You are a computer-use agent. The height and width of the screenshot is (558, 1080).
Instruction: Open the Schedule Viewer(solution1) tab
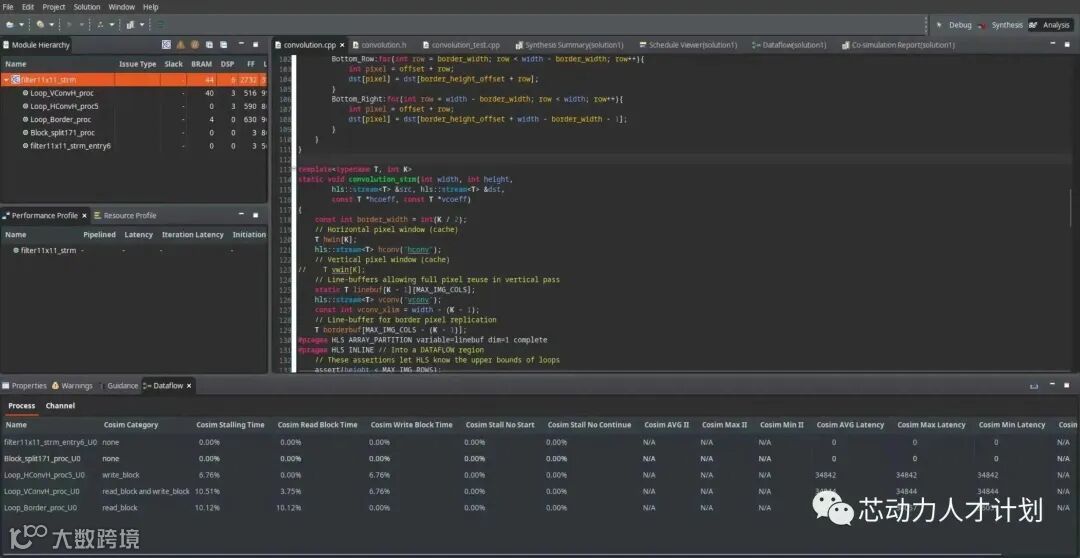688,45
